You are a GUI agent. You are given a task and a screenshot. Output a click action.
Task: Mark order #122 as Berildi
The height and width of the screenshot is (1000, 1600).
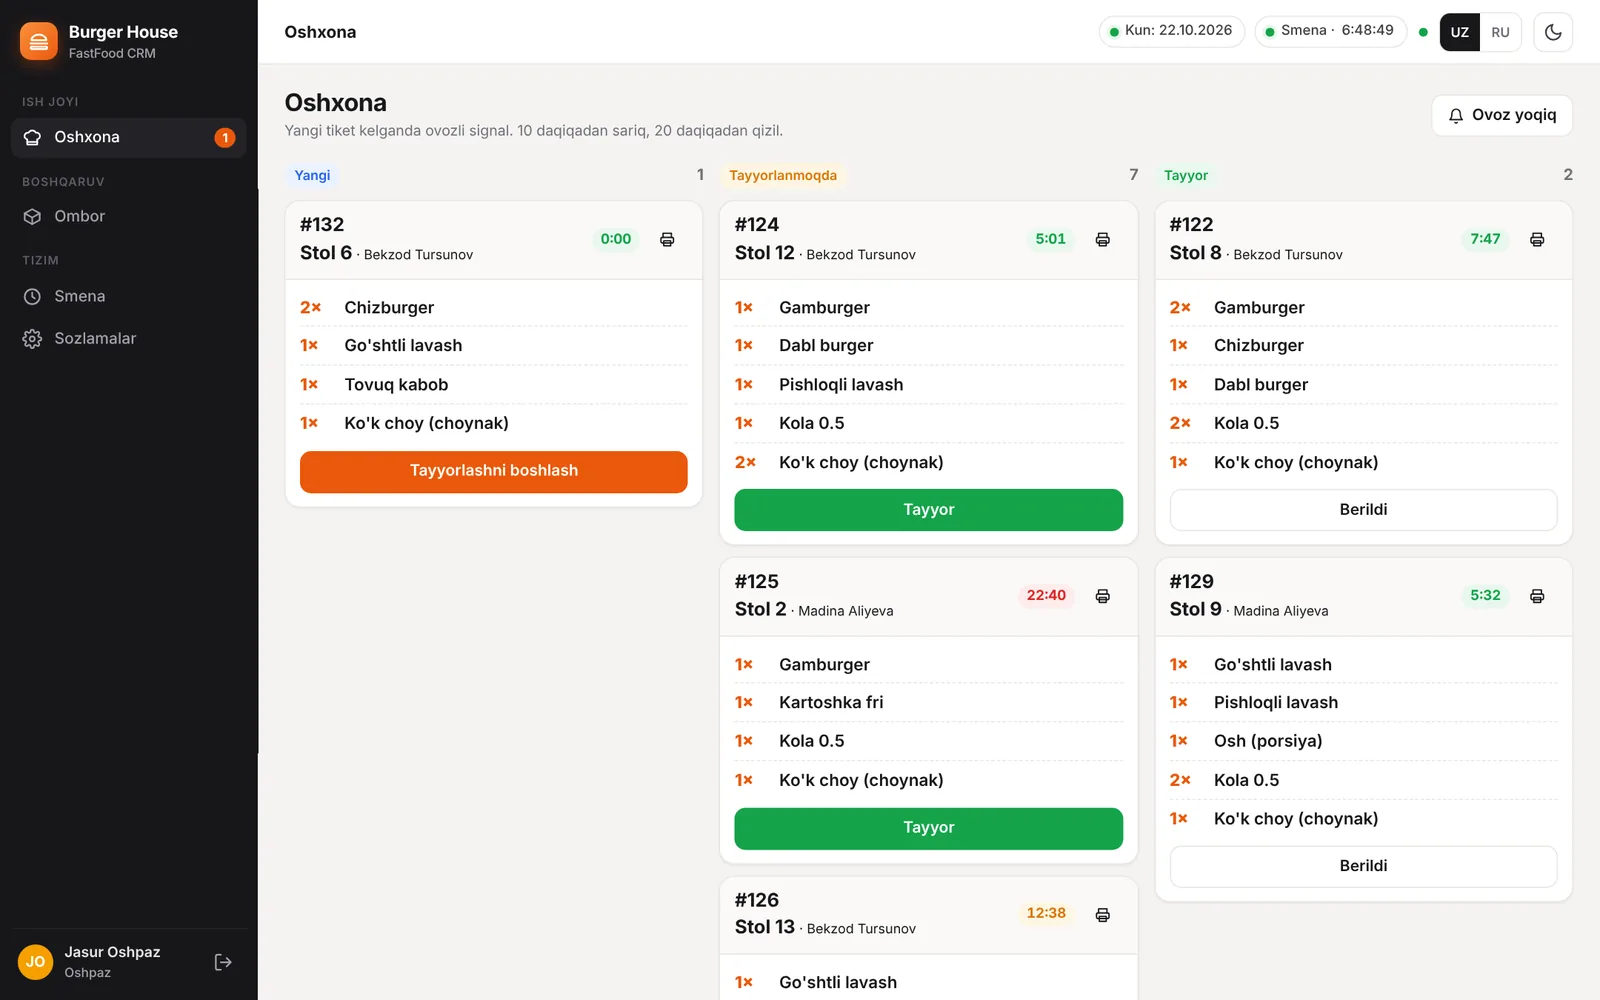(x=1364, y=510)
